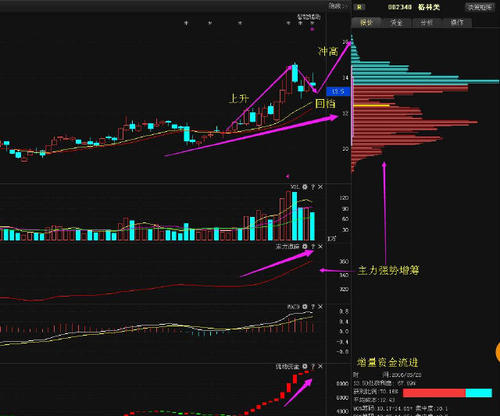Click the red and cyan profit ratio bar
The height and width of the screenshot is (416, 500).
pos(447,393)
